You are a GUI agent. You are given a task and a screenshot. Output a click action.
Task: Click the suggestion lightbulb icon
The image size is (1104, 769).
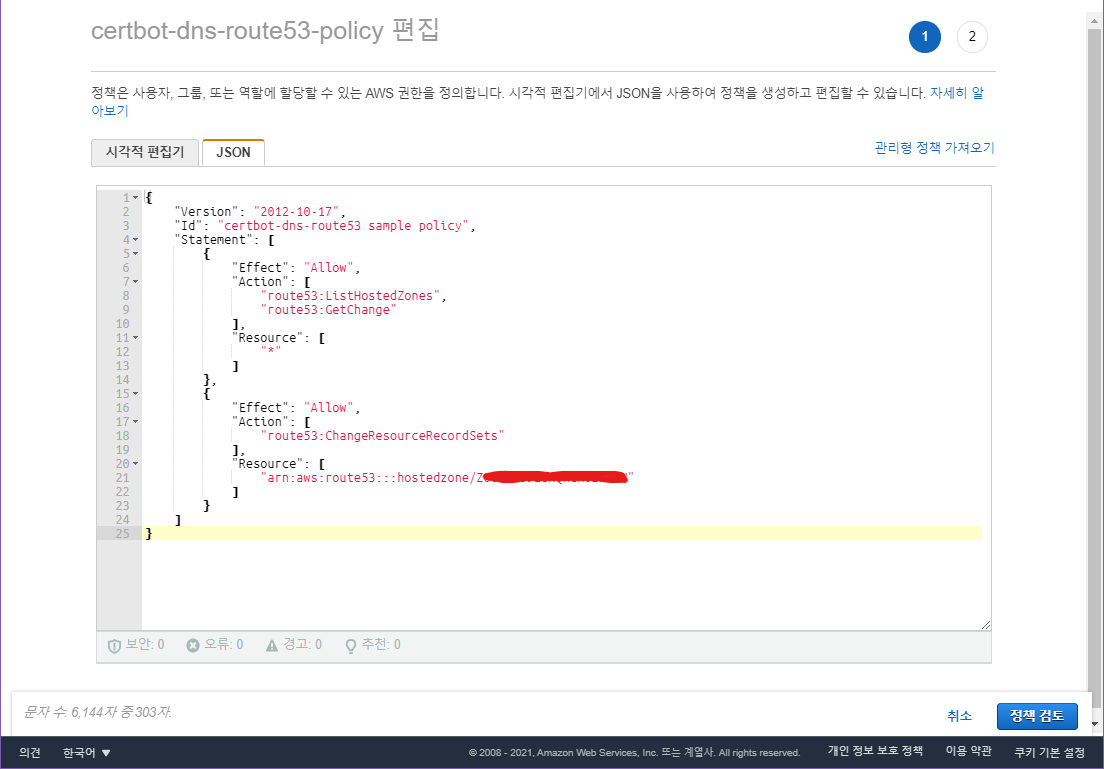(351, 645)
